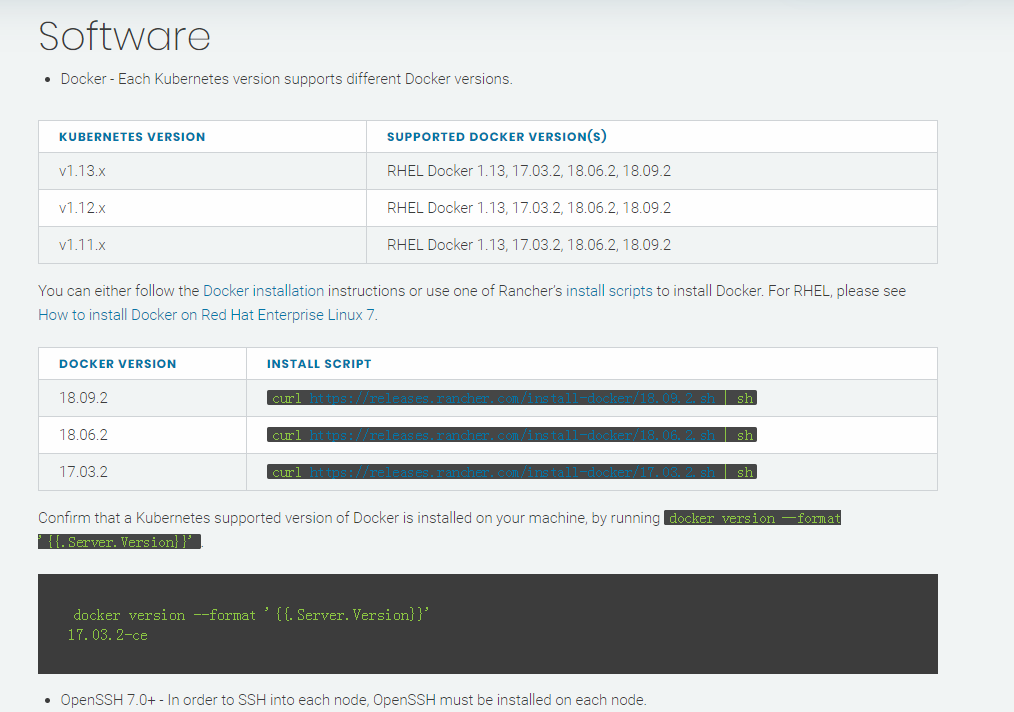Open the Docker installation link

pyautogui.click(x=263, y=291)
